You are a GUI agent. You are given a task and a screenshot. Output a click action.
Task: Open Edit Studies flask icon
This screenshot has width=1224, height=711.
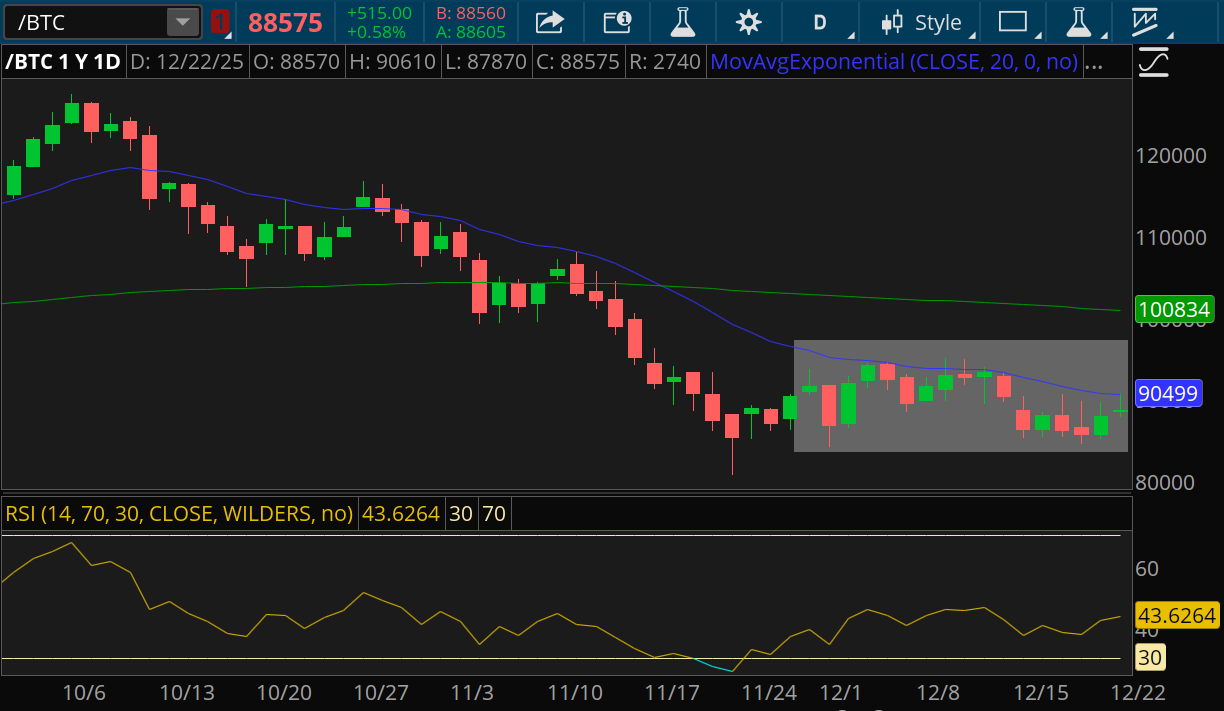point(682,22)
